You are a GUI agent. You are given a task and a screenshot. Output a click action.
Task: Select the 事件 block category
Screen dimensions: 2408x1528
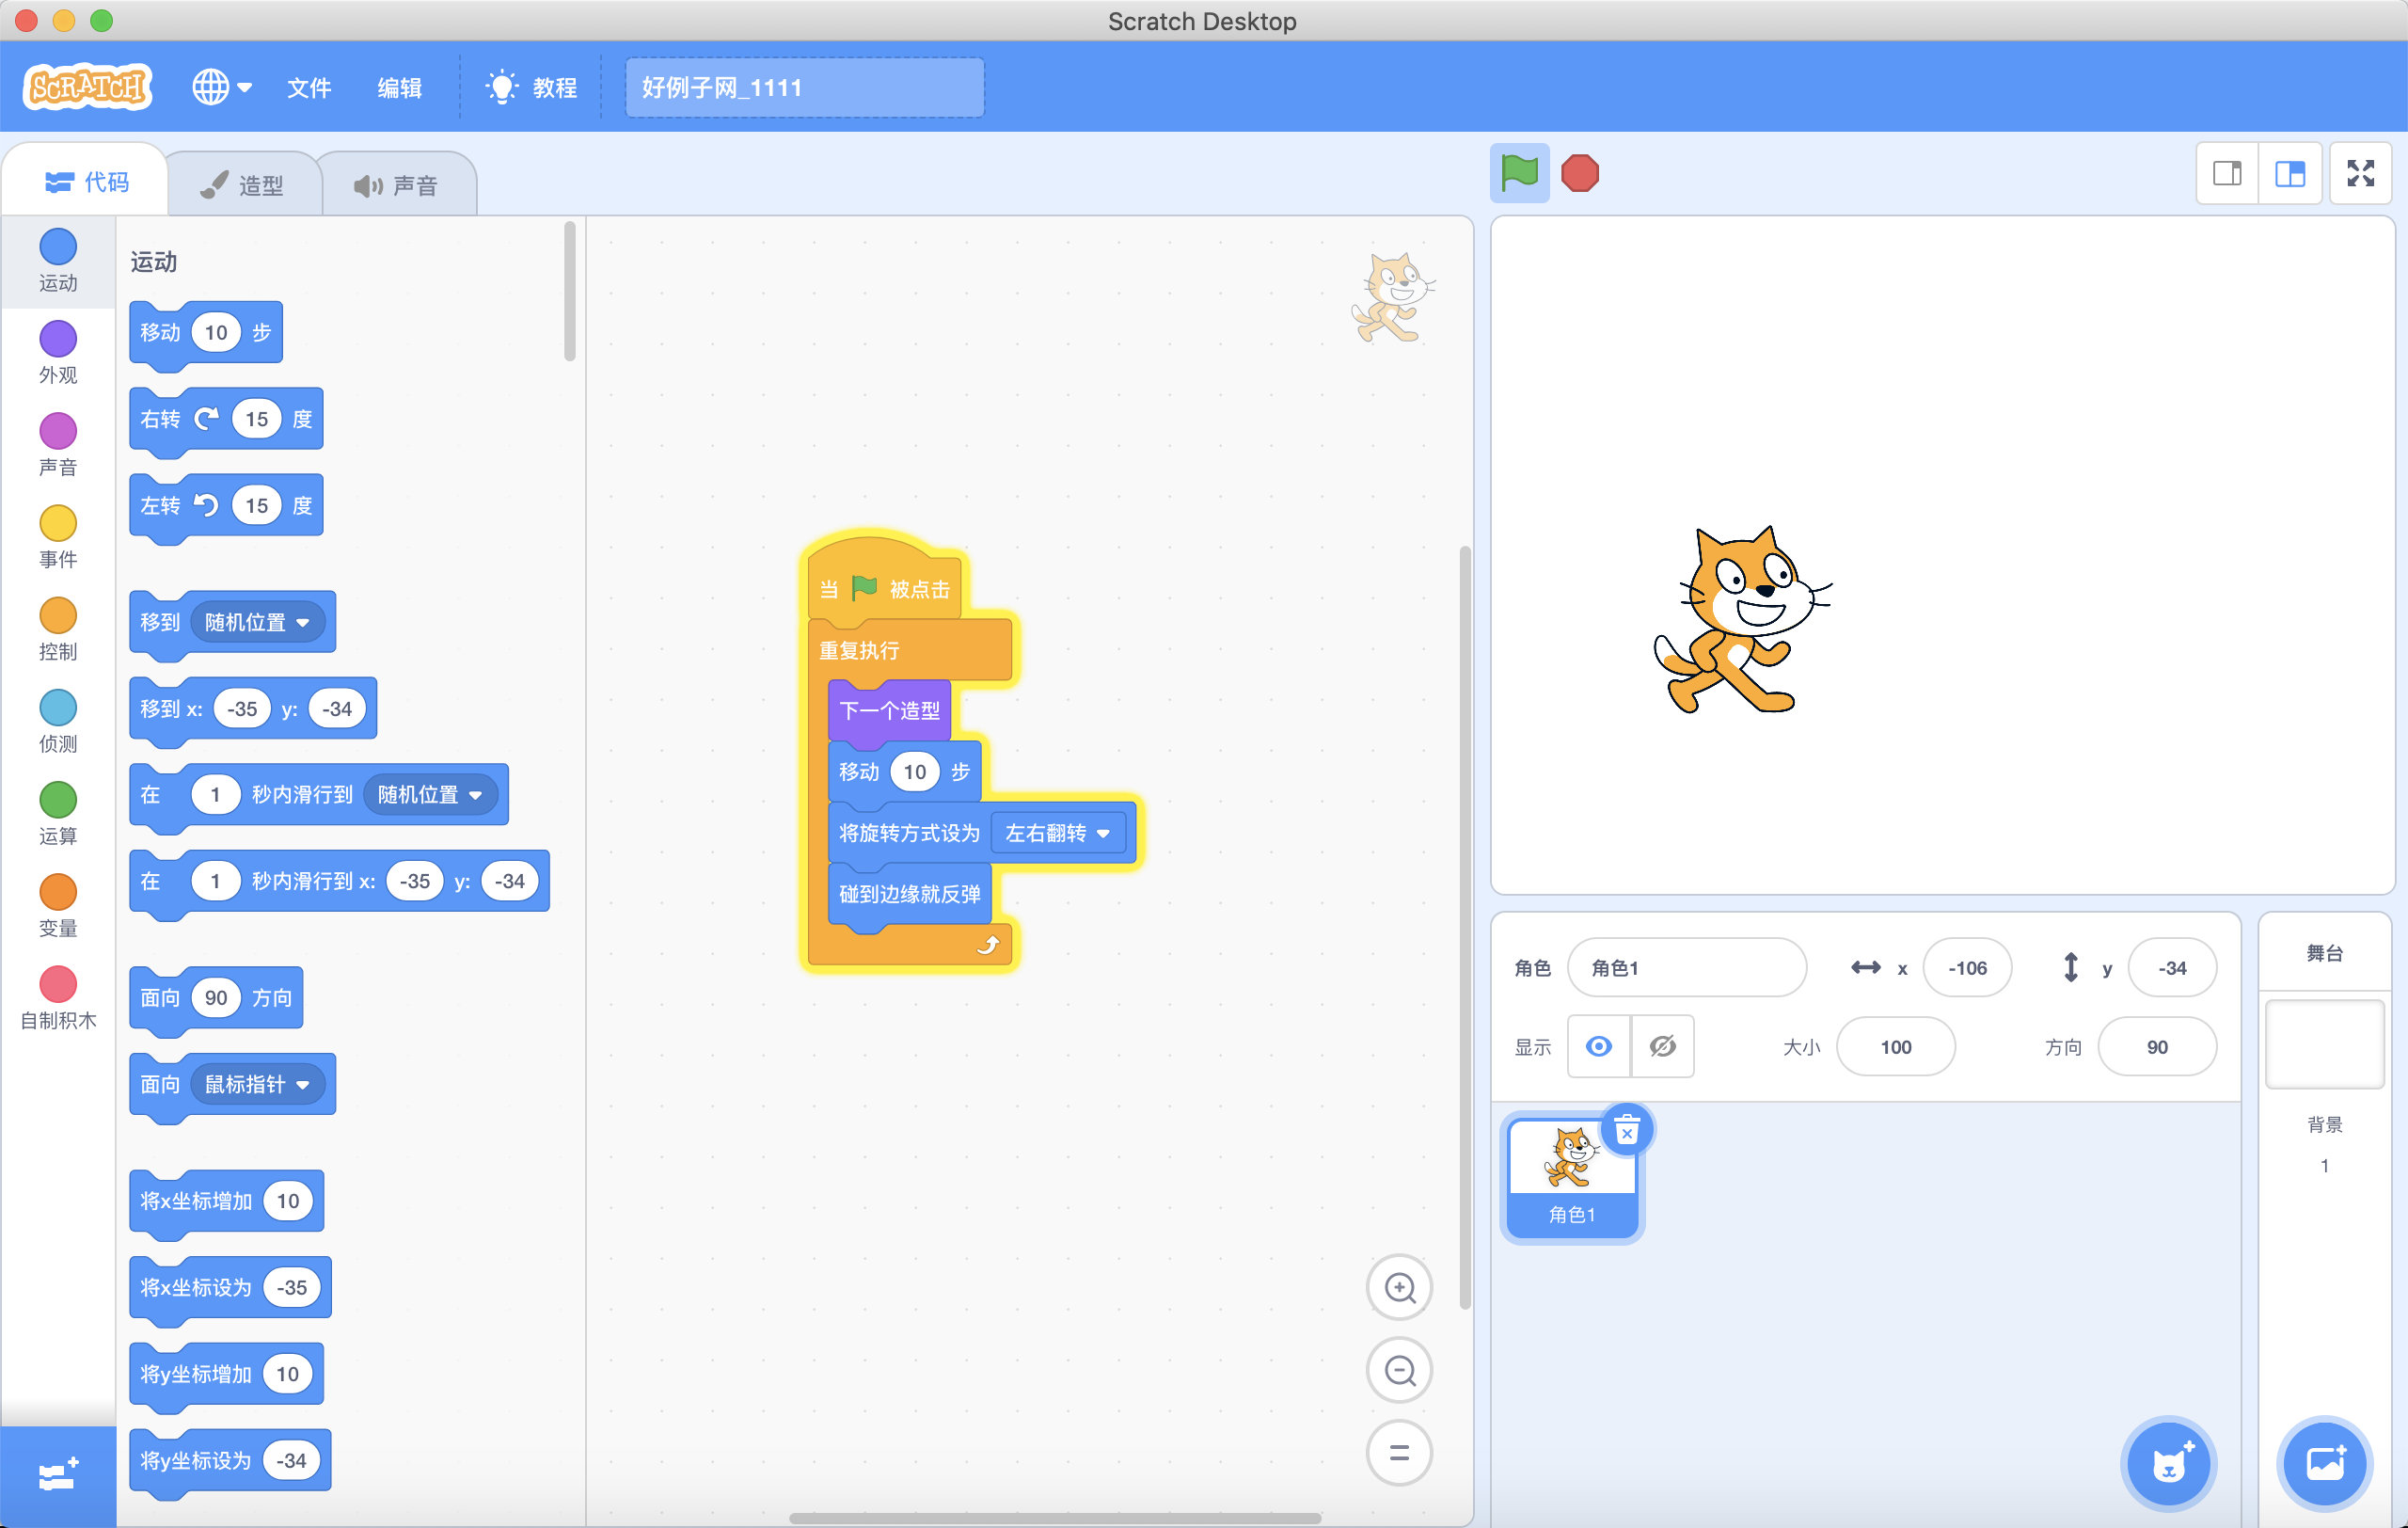(58, 537)
